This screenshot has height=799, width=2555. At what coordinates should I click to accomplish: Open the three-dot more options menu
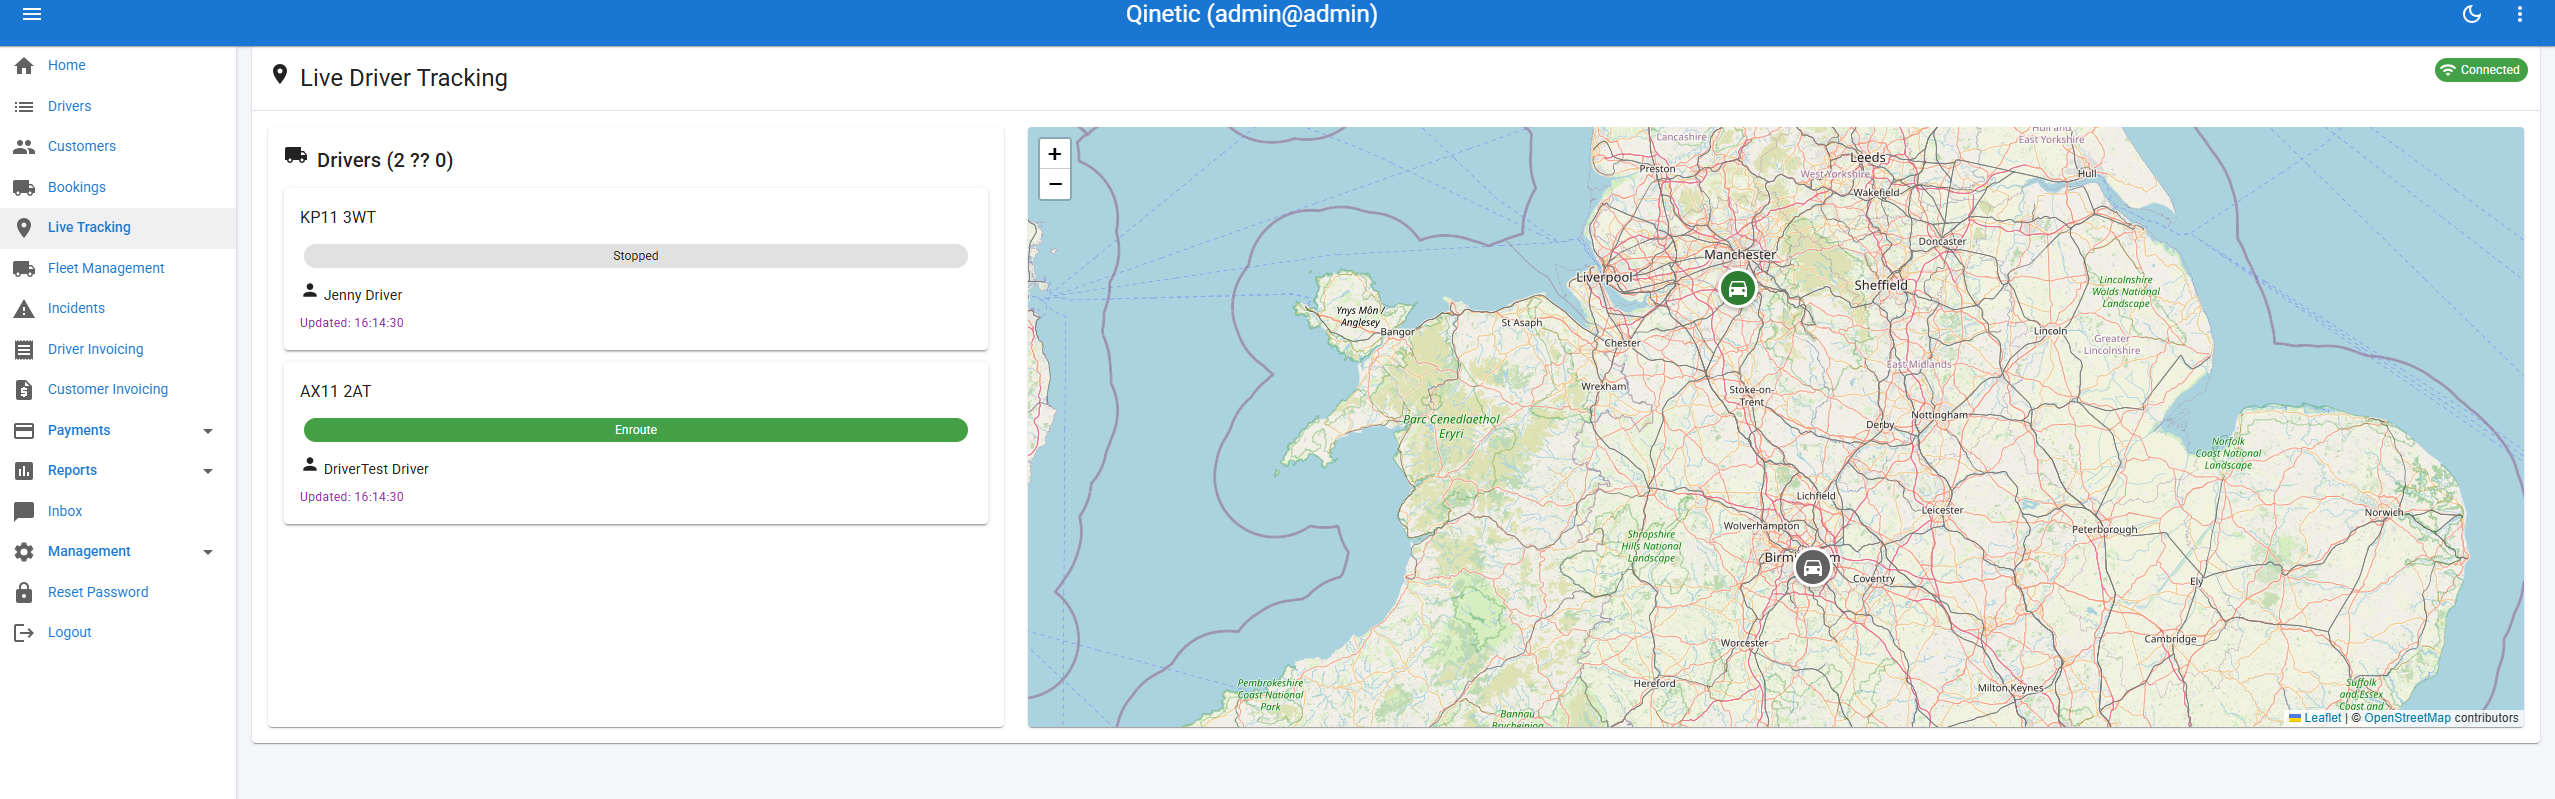(x=2520, y=14)
